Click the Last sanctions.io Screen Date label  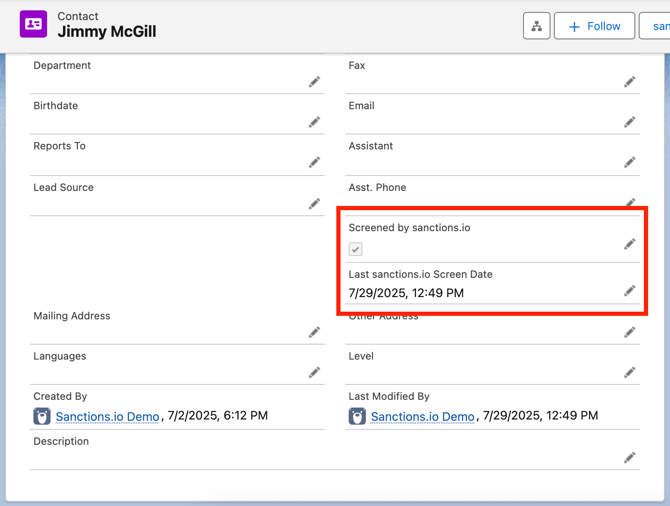[x=420, y=274]
